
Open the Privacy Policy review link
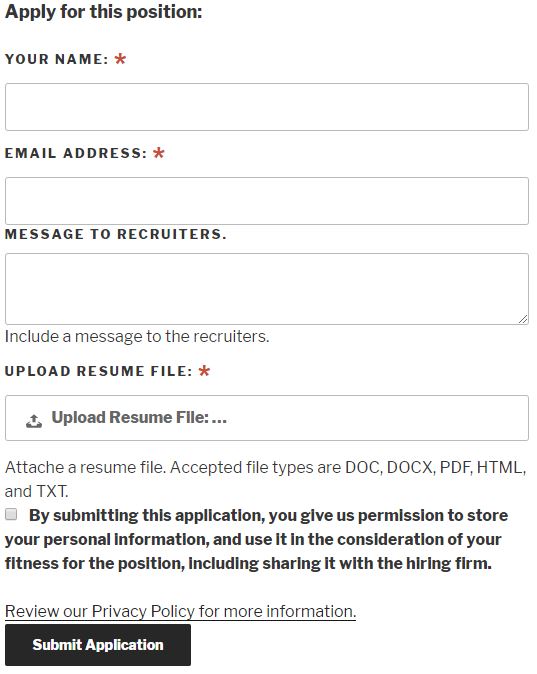pos(180,611)
